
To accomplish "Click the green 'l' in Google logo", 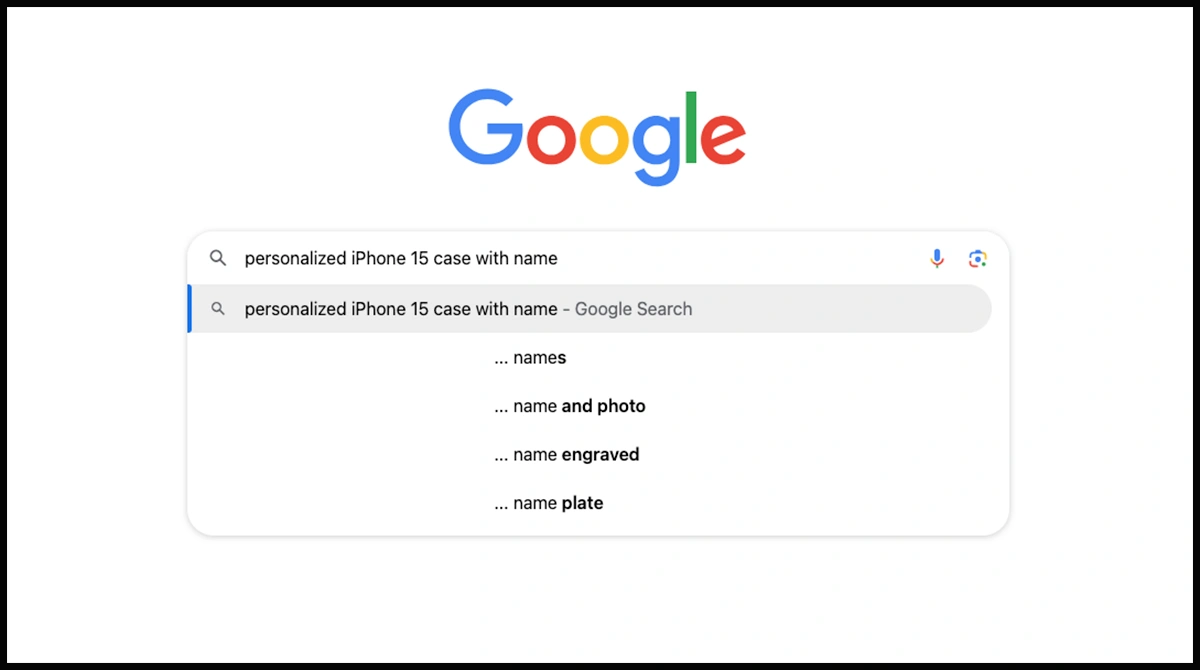I will click(x=691, y=126).
